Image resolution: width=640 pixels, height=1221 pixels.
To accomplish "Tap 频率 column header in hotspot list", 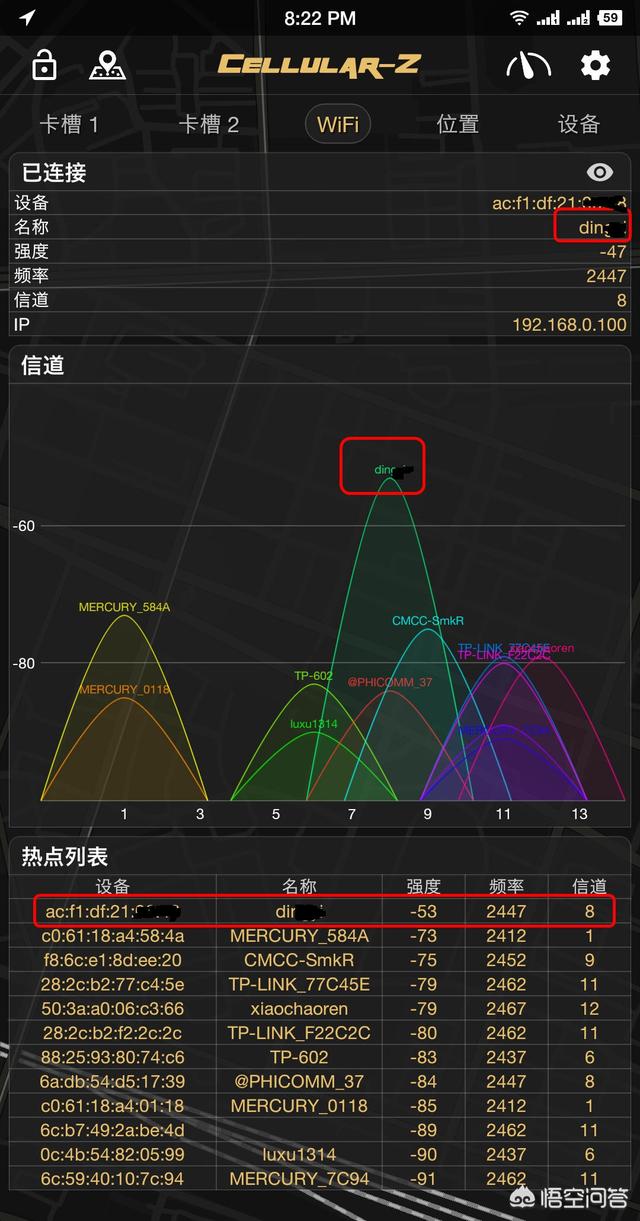I will tap(506, 886).
